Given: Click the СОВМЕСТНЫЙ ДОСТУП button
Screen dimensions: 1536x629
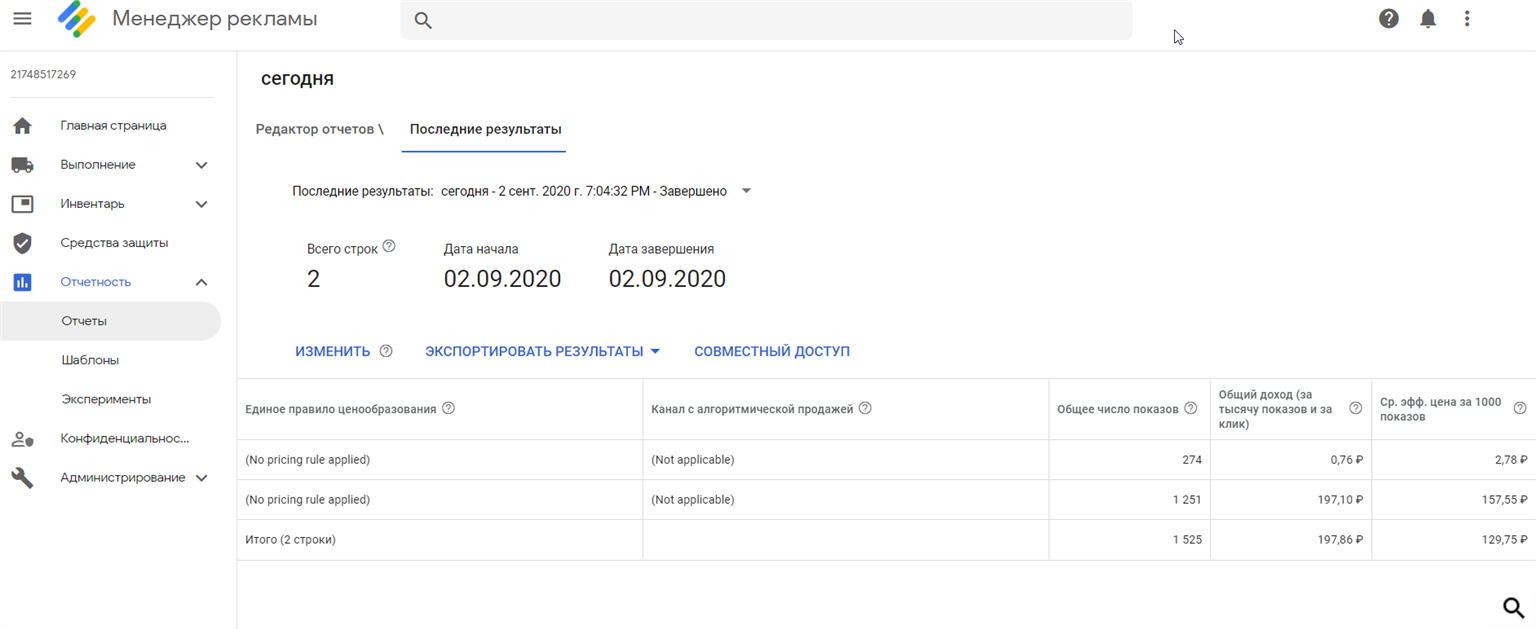Looking at the screenshot, I should (x=772, y=351).
